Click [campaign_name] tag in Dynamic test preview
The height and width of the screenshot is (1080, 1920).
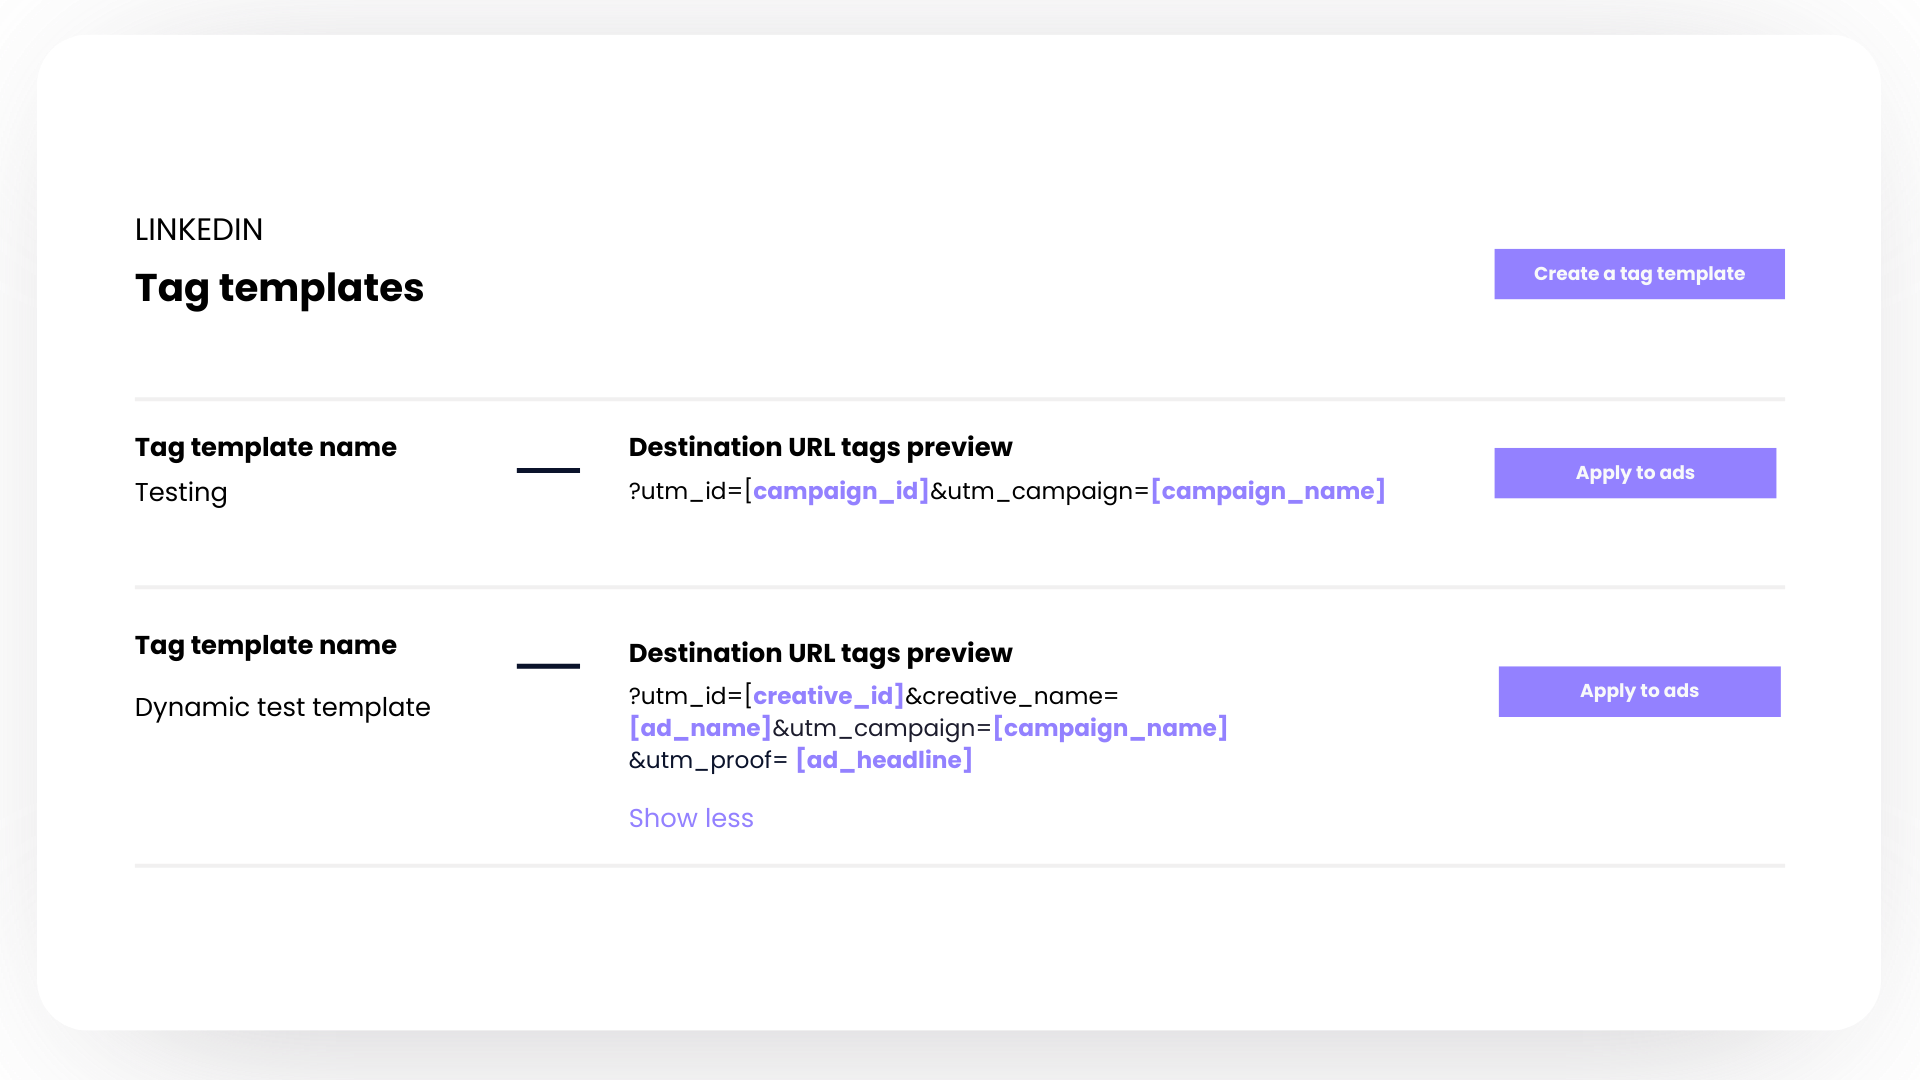(x=1110, y=728)
